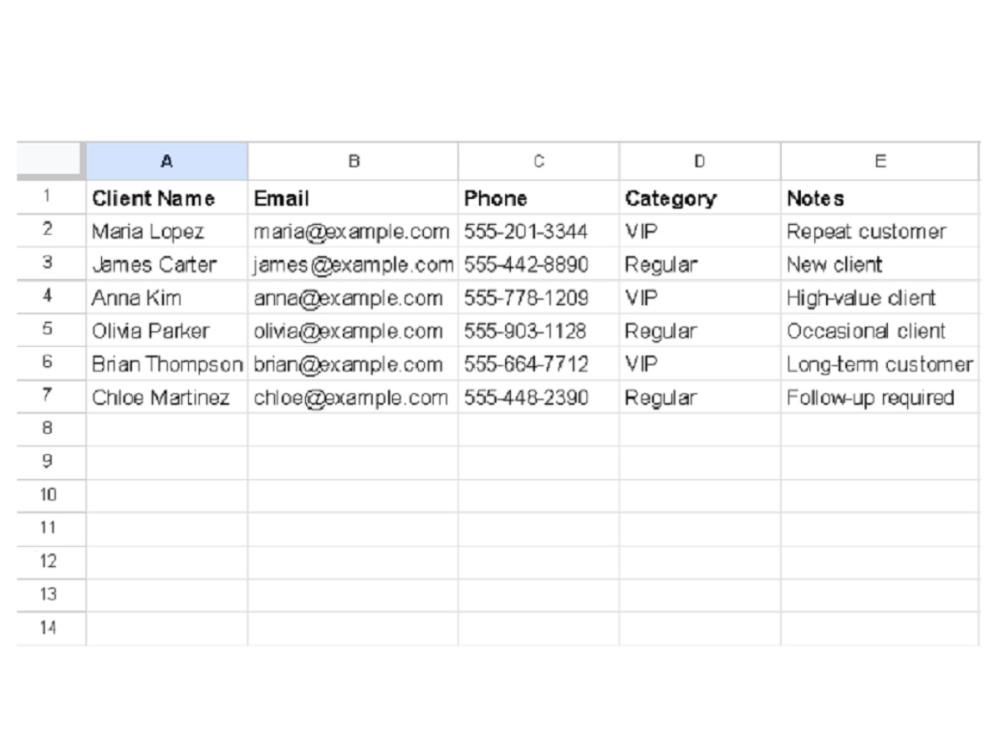1000x750 pixels.
Task: Click brian@example.com email cell
Action: point(353,364)
